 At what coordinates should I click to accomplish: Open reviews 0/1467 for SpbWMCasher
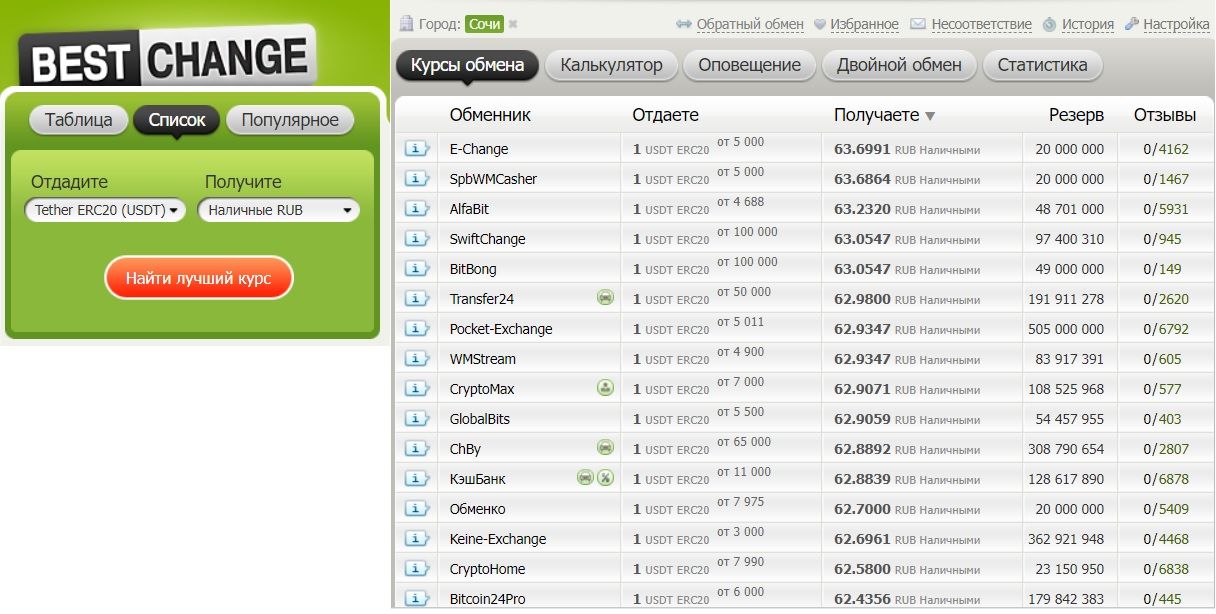click(1166, 179)
